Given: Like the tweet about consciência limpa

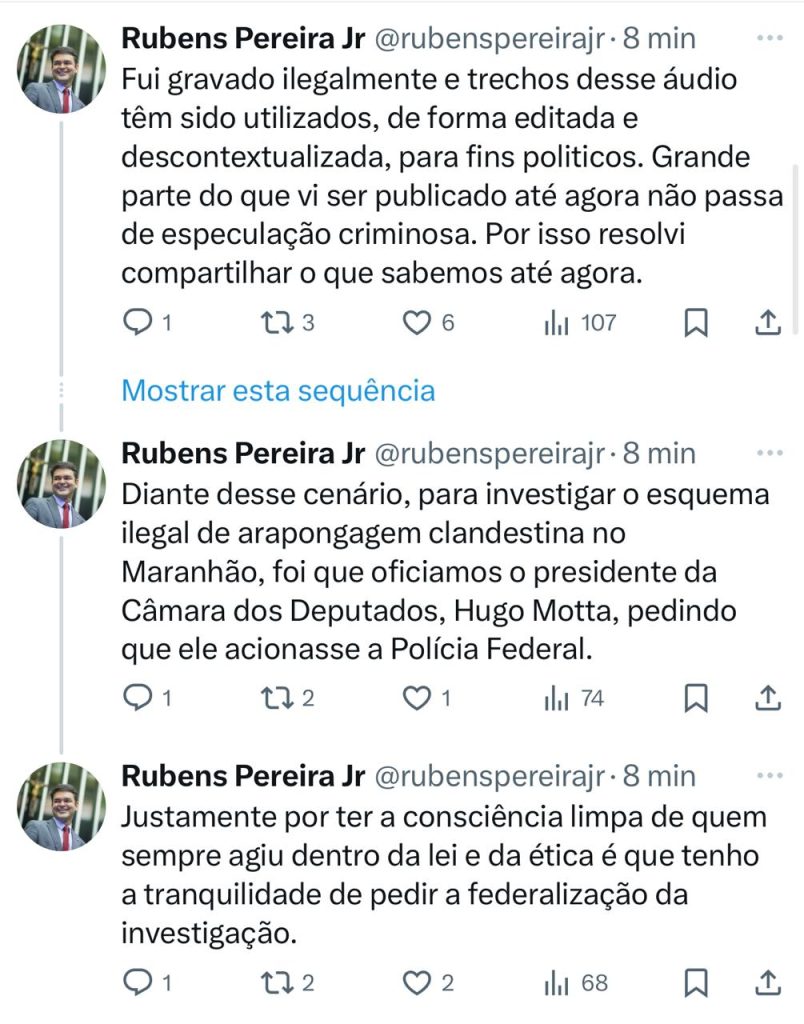Looking at the screenshot, I should pos(415,983).
